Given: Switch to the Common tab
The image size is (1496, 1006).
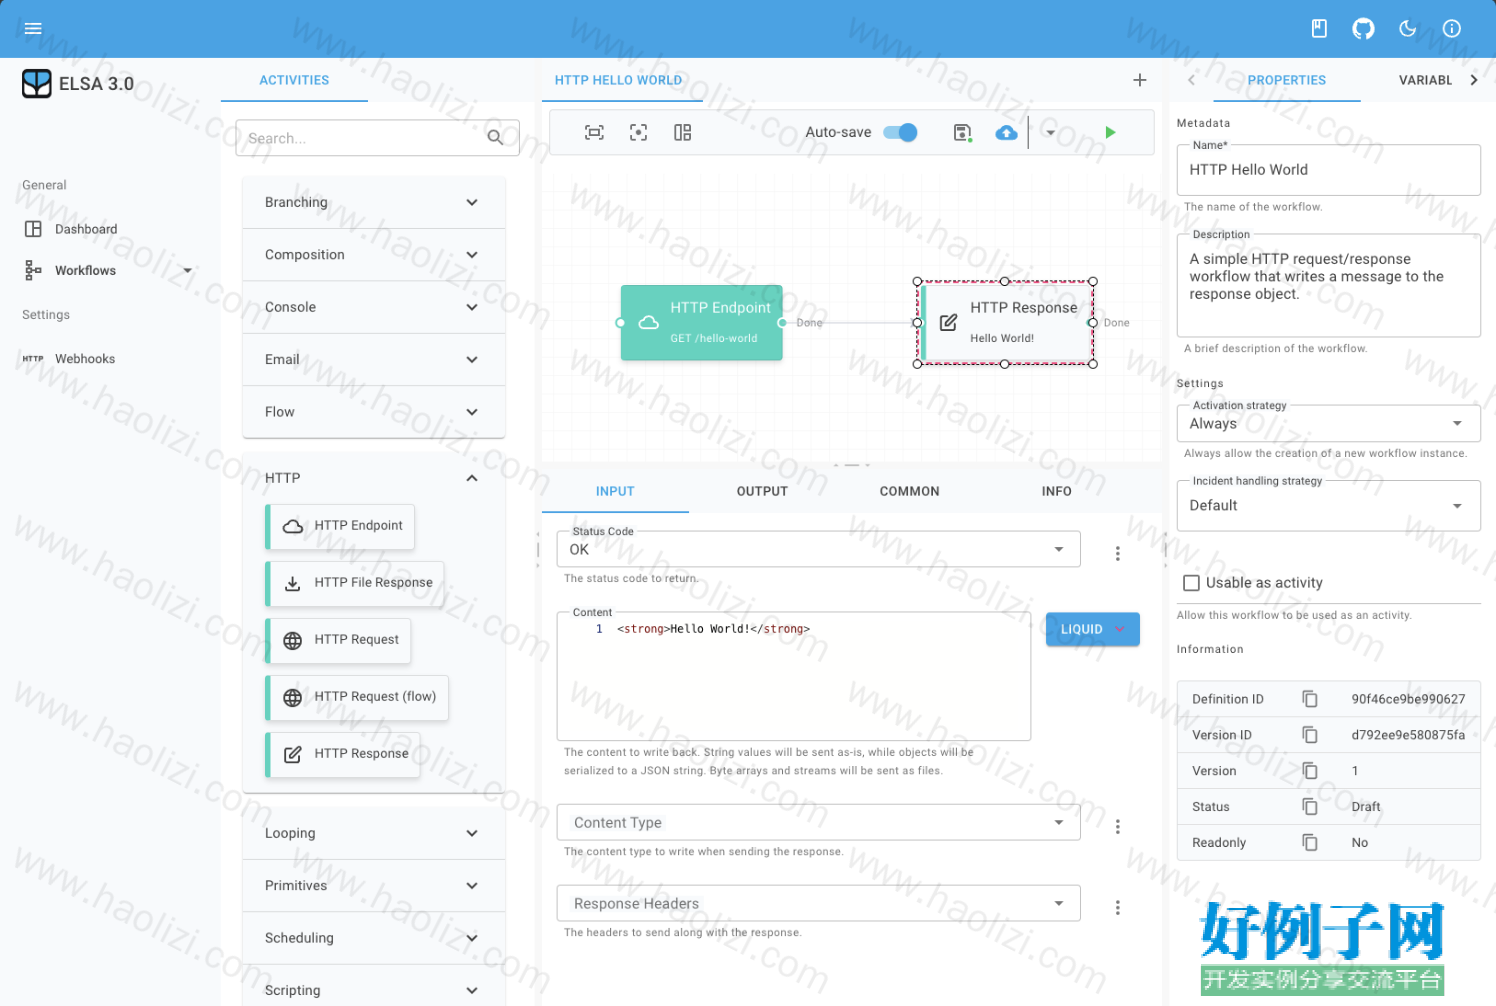Looking at the screenshot, I should (909, 491).
